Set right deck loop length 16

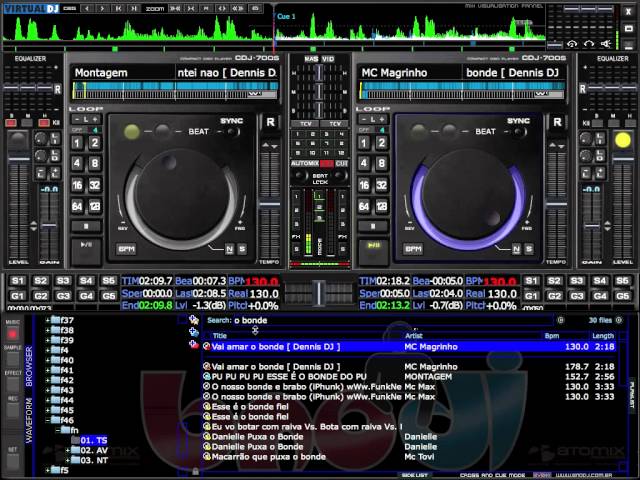click(364, 185)
